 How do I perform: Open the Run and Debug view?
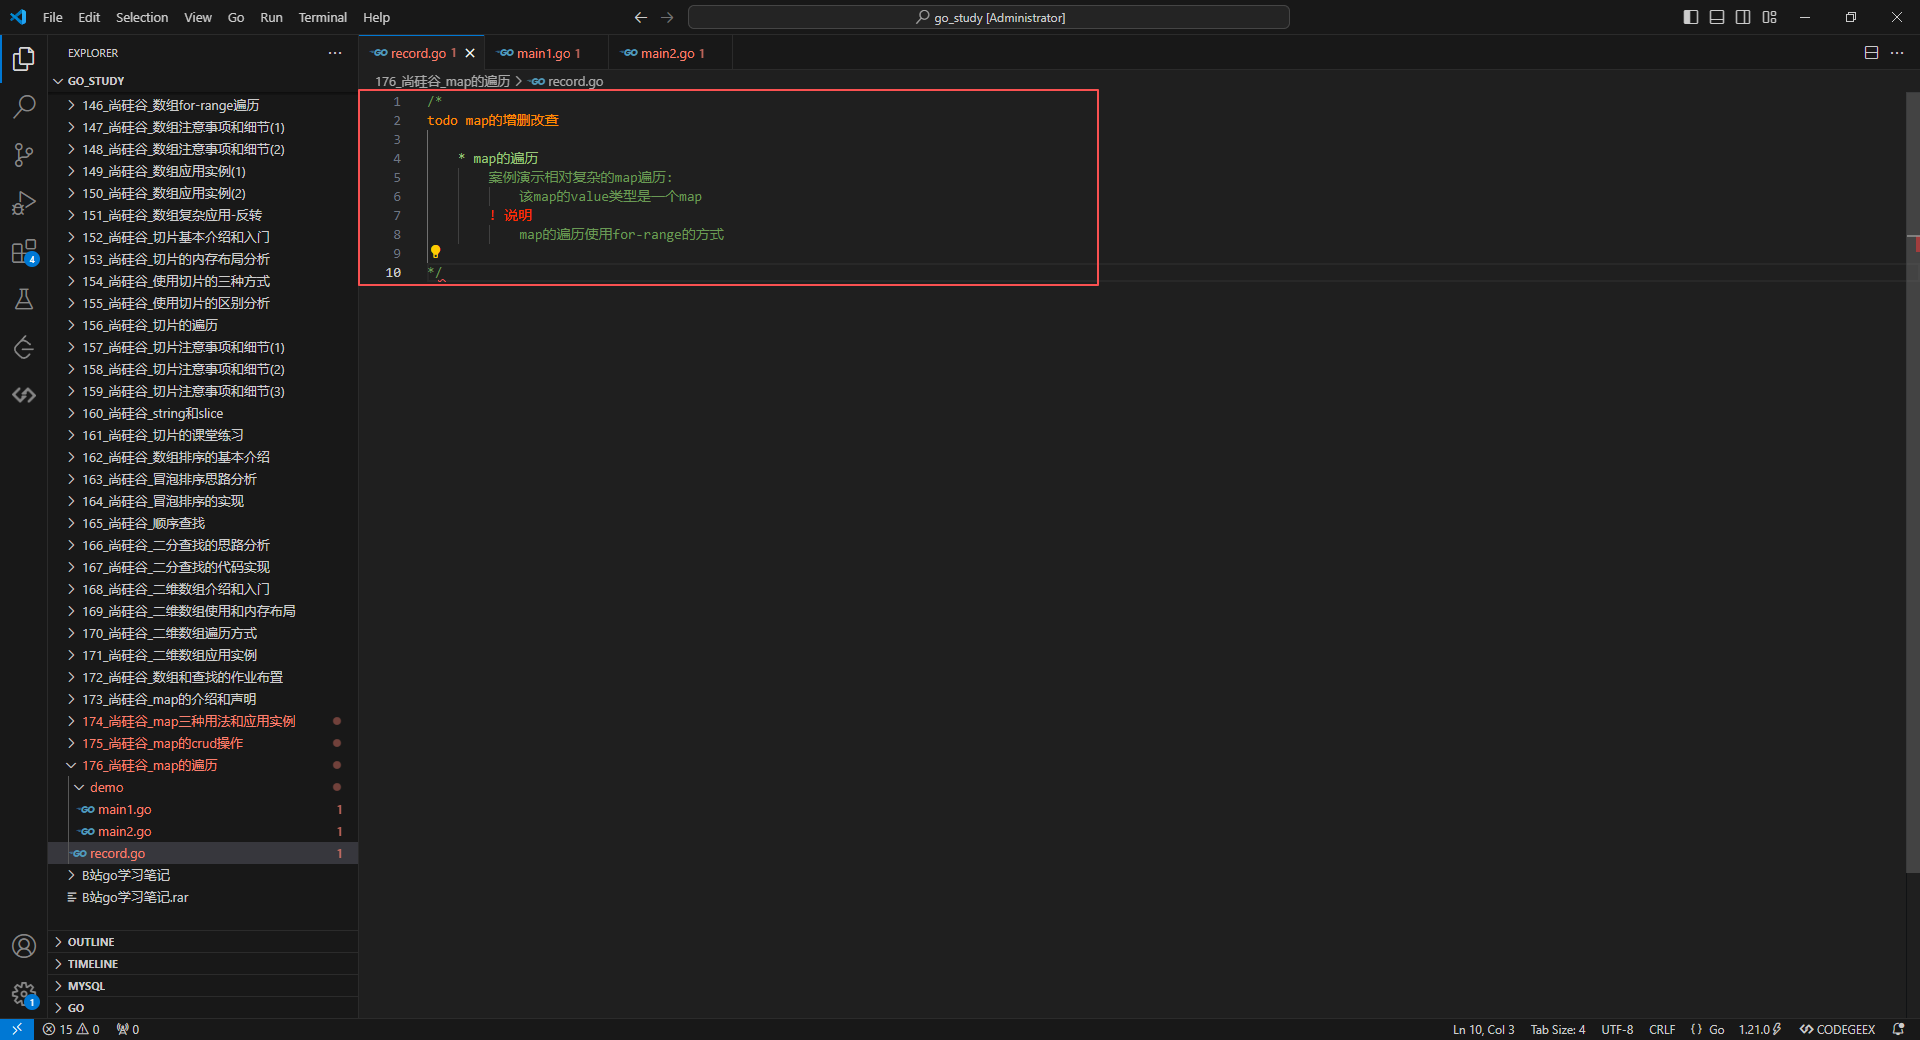pyautogui.click(x=24, y=203)
